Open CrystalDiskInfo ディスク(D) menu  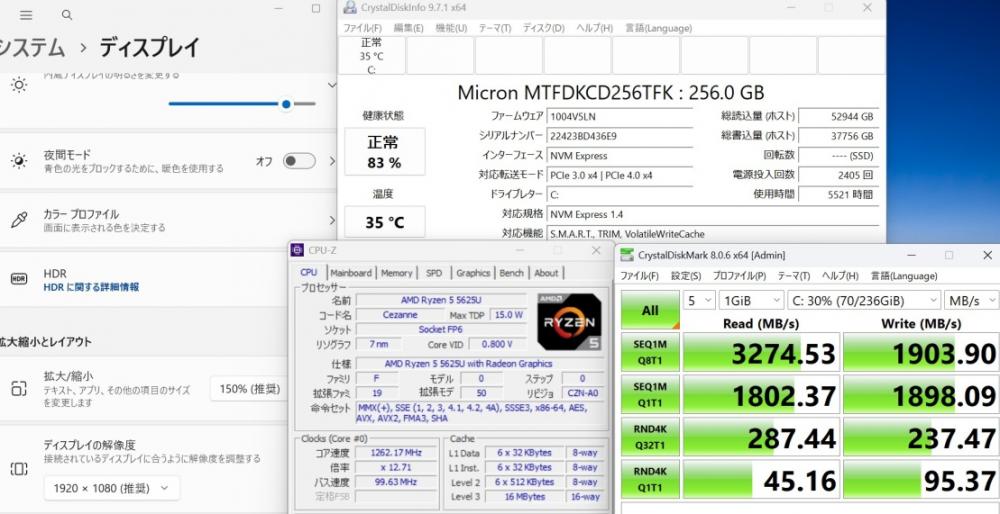click(543, 28)
